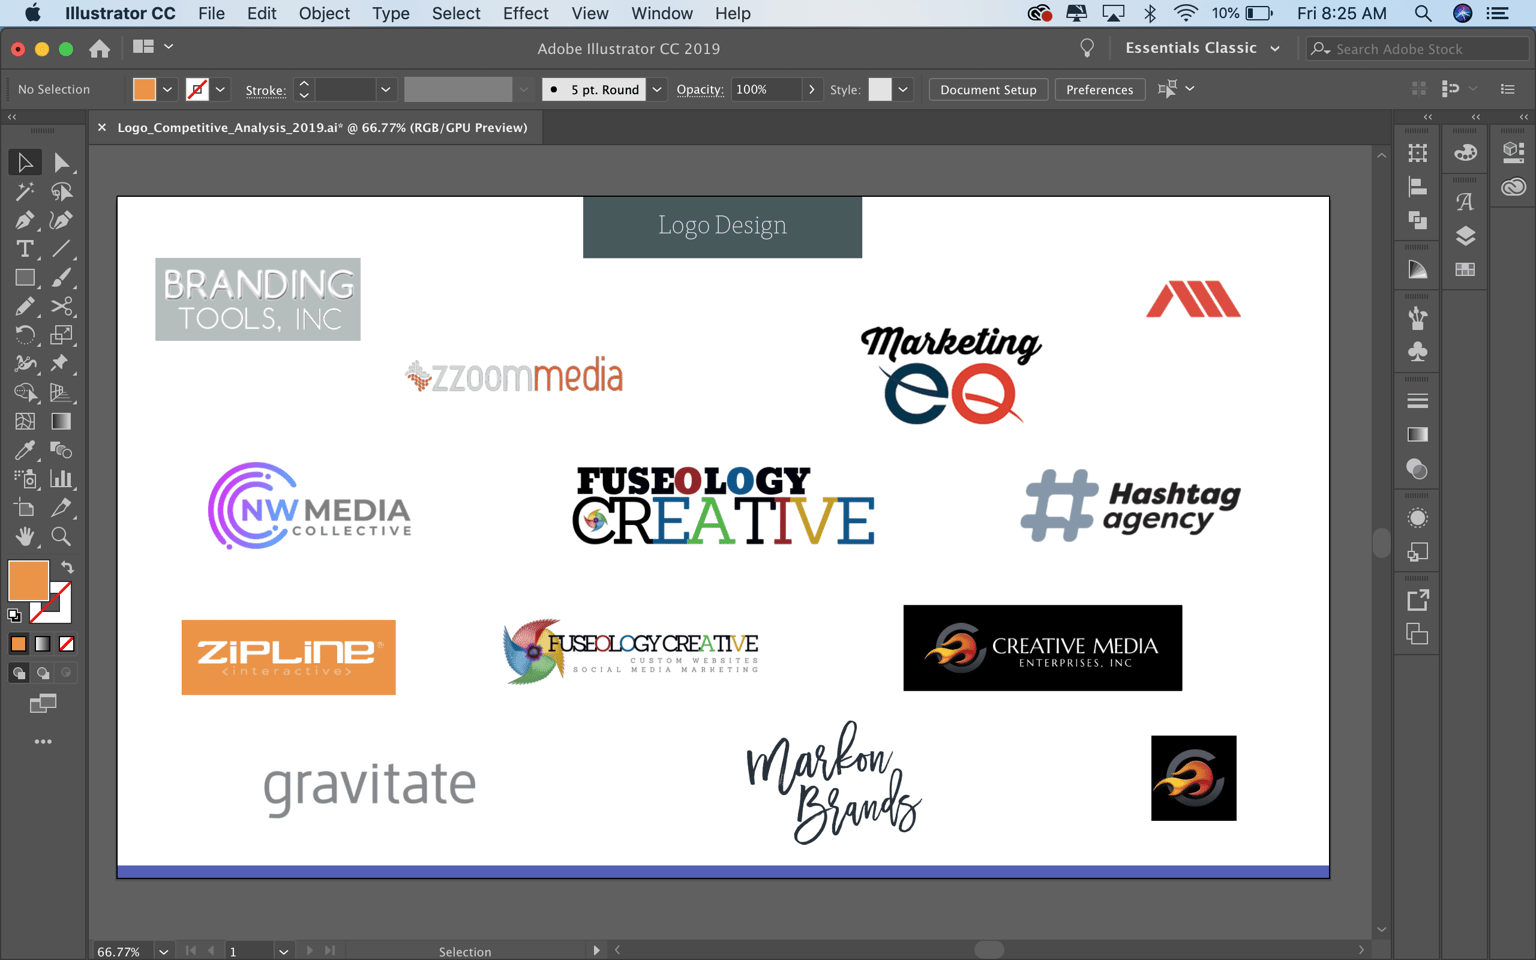Select the Type tool
The width and height of the screenshot is (1536, 960).
point(25,249)
